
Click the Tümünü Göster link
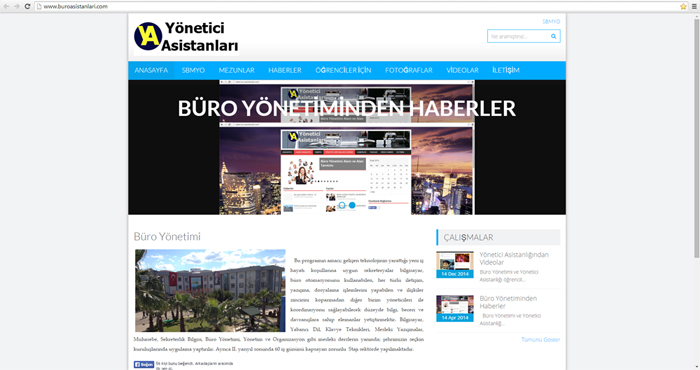pos(541,340)
